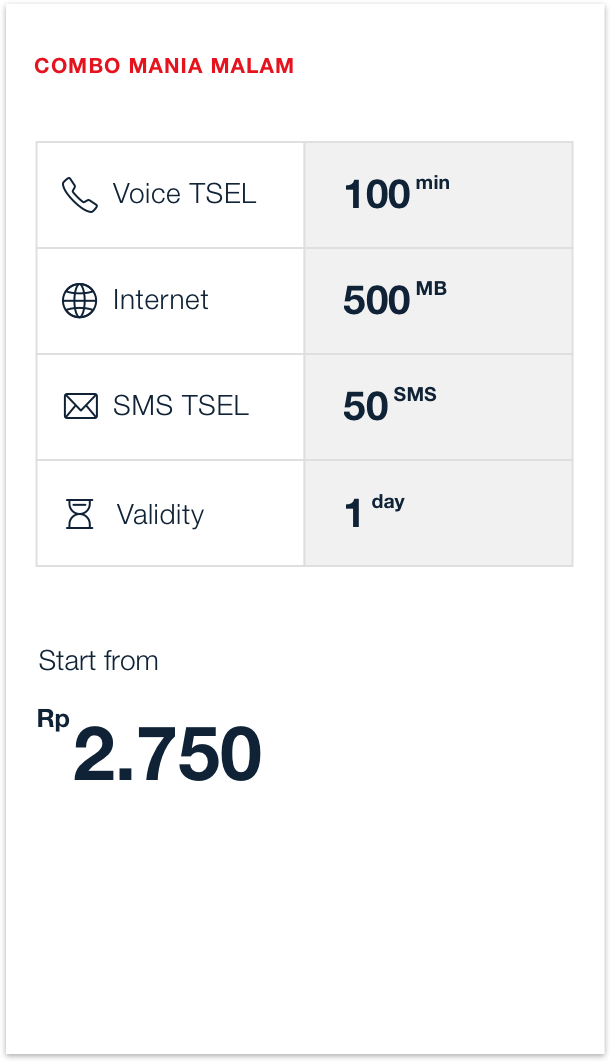The height and width of the screenshot is (1062, 612).
Task: Click the "day" unit superscript
Action: tap(388, 502)
